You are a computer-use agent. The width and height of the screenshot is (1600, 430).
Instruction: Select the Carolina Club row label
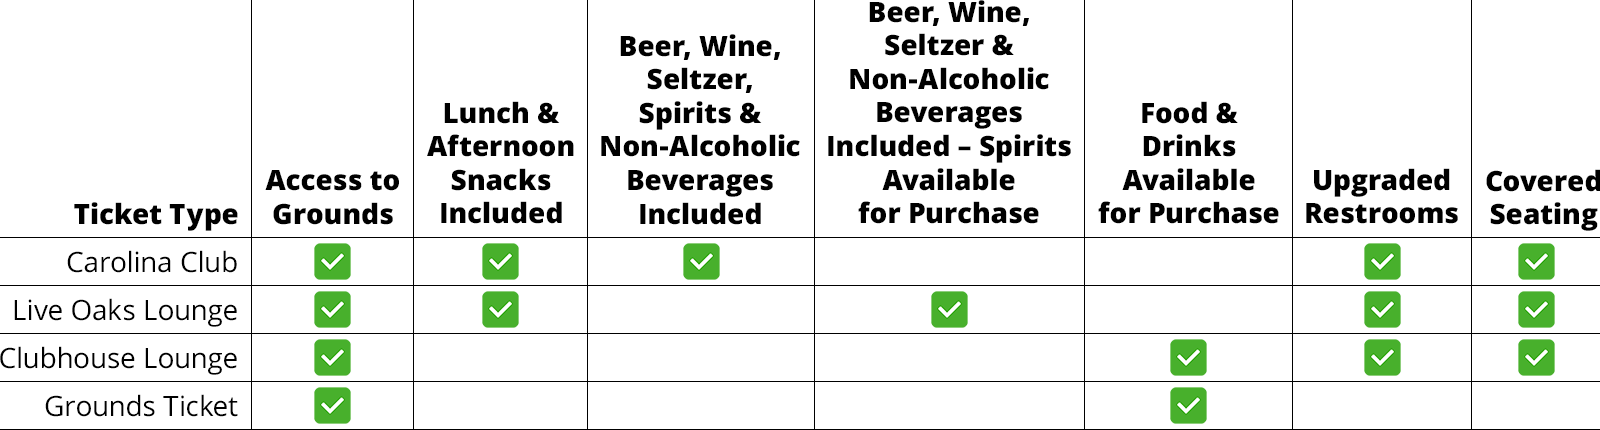[x=152, y=262]
